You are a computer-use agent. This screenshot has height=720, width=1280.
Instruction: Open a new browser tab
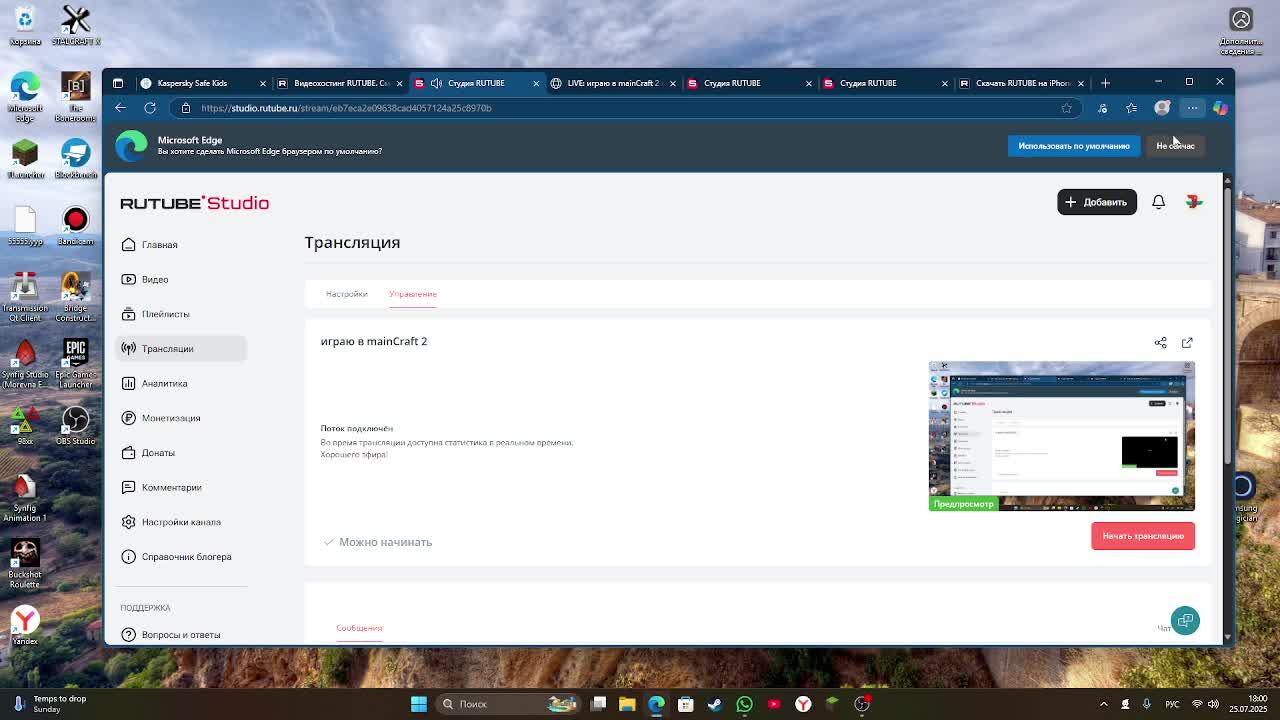(1105, 83)
